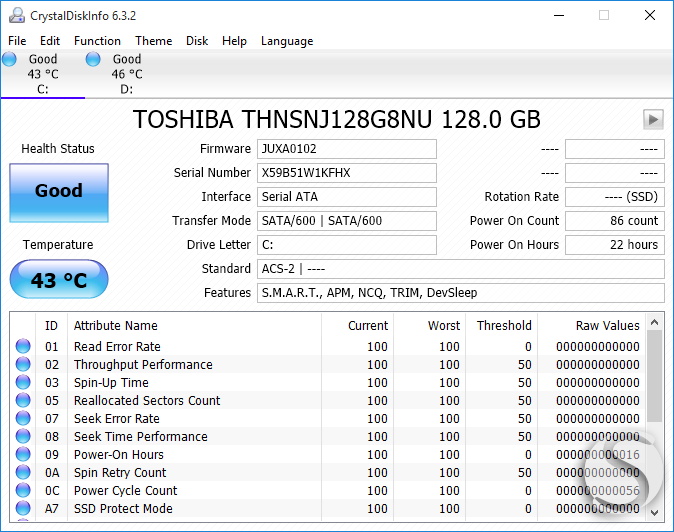This screenshot has height=532, width=674.
Task: Click the blue status orb for drive C:
Action: [9, 59]
